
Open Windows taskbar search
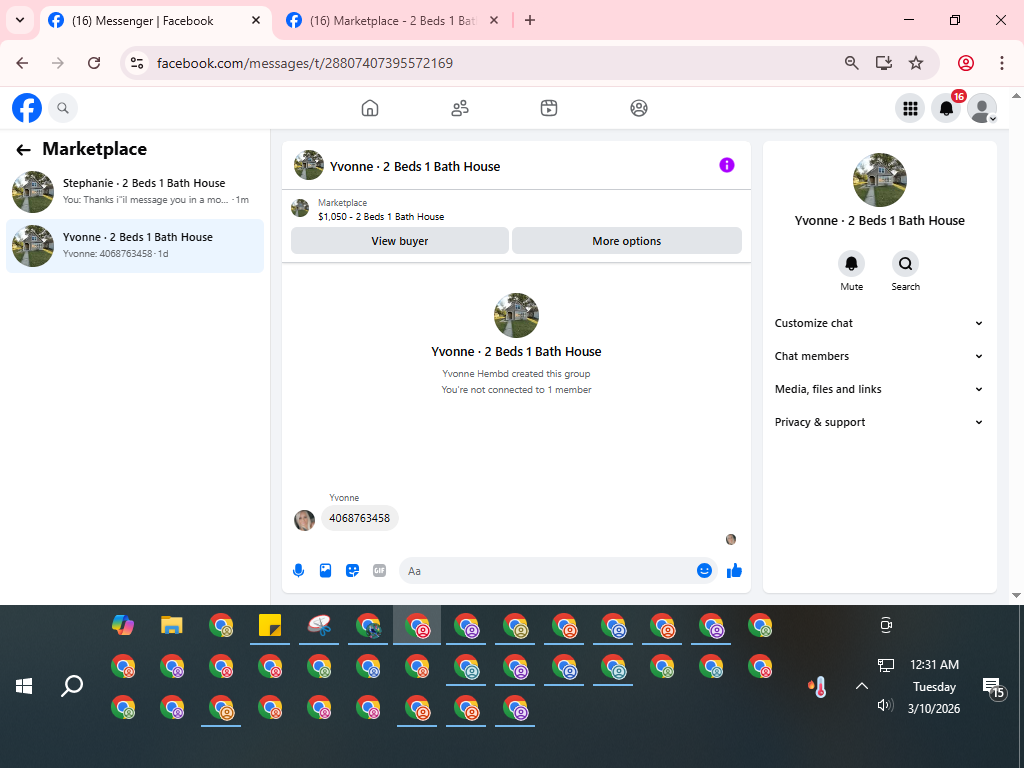tap(72, 686)
